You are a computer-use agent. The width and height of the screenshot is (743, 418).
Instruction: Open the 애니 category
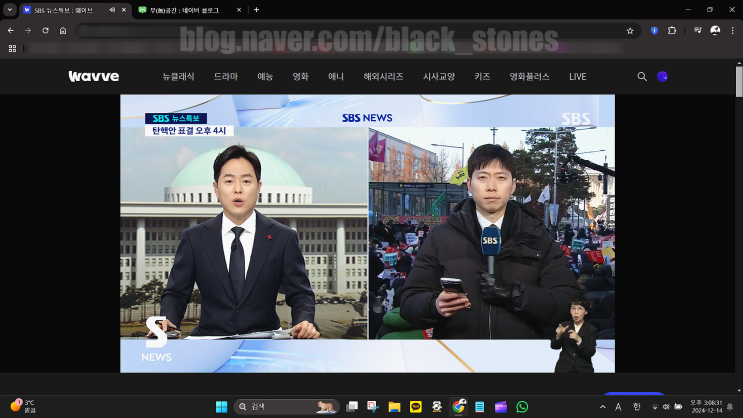point(335,76)
